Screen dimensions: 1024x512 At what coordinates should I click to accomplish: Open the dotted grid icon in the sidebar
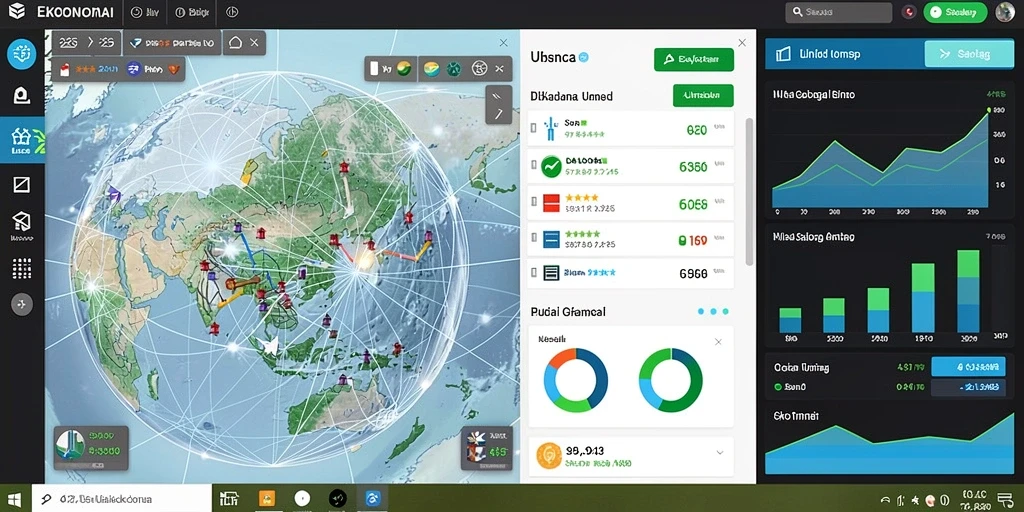pyautogui.click(x=22, y=268)
